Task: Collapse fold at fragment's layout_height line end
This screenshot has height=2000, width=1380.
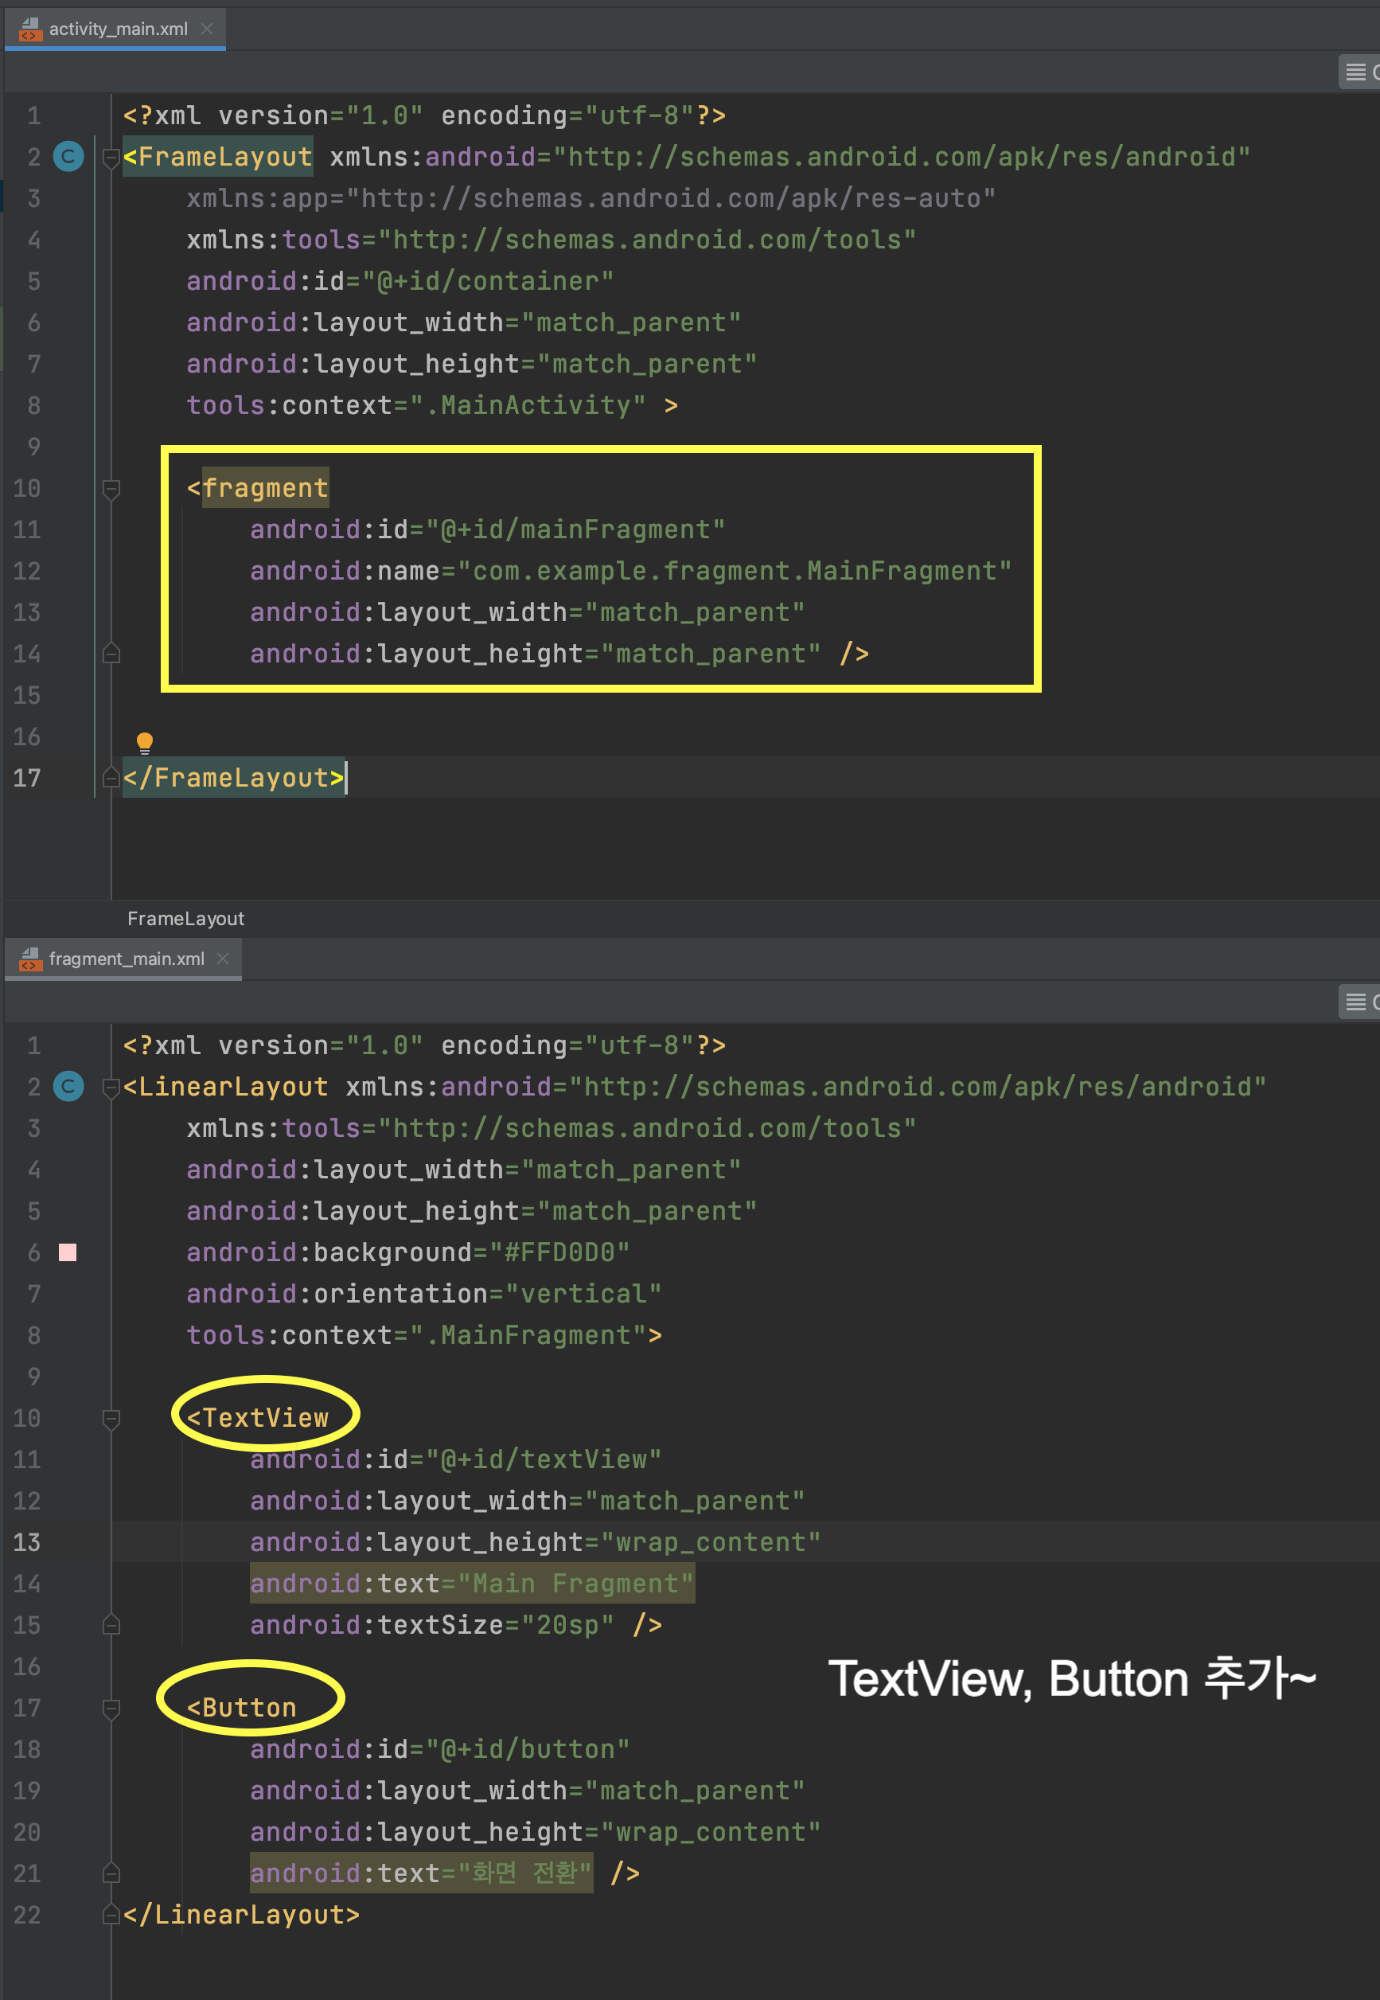Action: 111,654
